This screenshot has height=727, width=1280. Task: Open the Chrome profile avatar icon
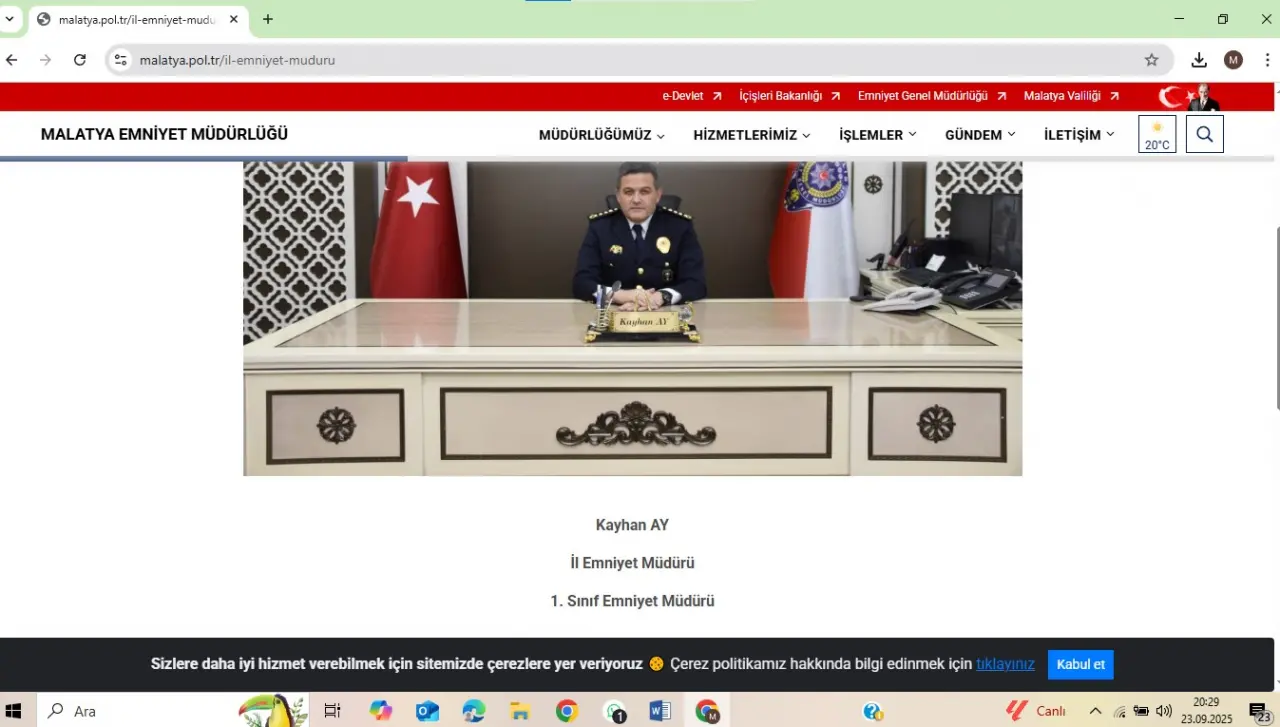coord(1233,60)
